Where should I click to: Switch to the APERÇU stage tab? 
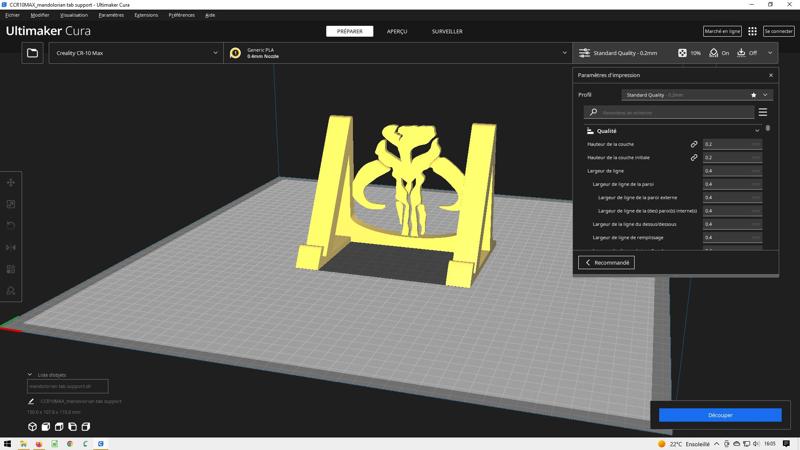[397, 32]
